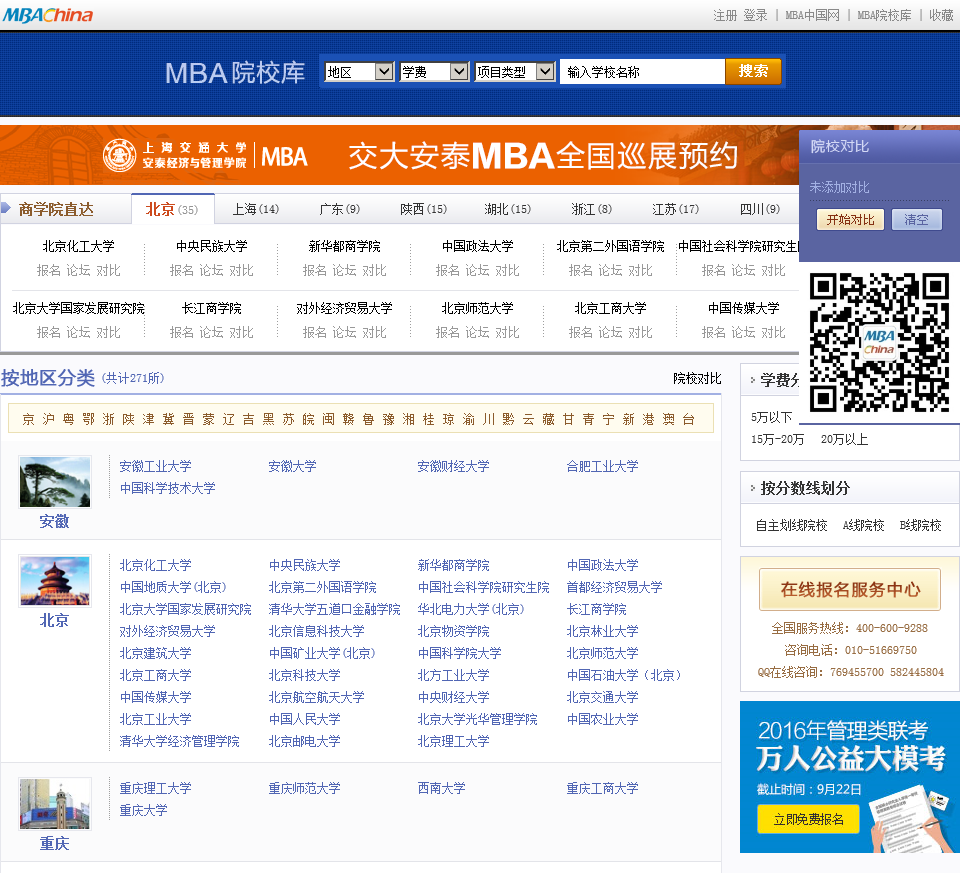960x873 pixels.
Task: Open 清华大学经济管理学院 link
Action: (x=179, y=741)
